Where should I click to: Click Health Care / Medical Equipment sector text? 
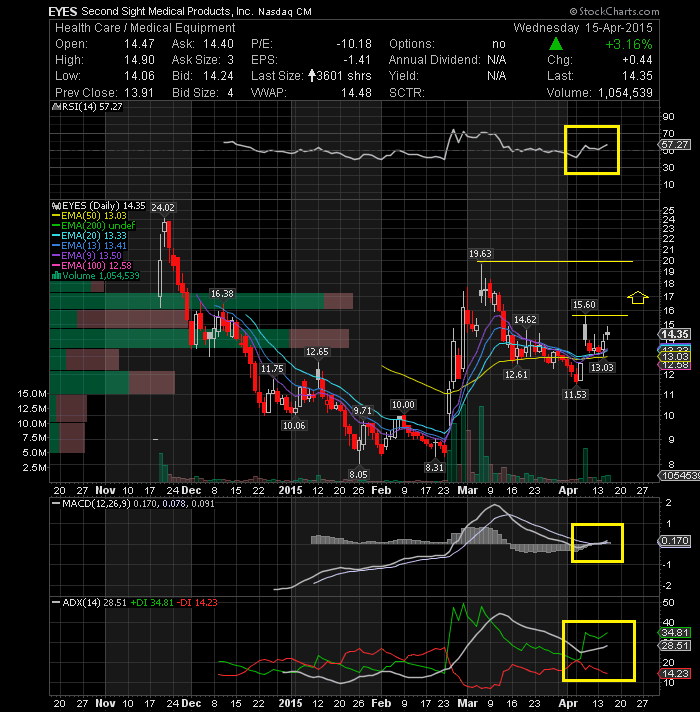click(145, 28)
